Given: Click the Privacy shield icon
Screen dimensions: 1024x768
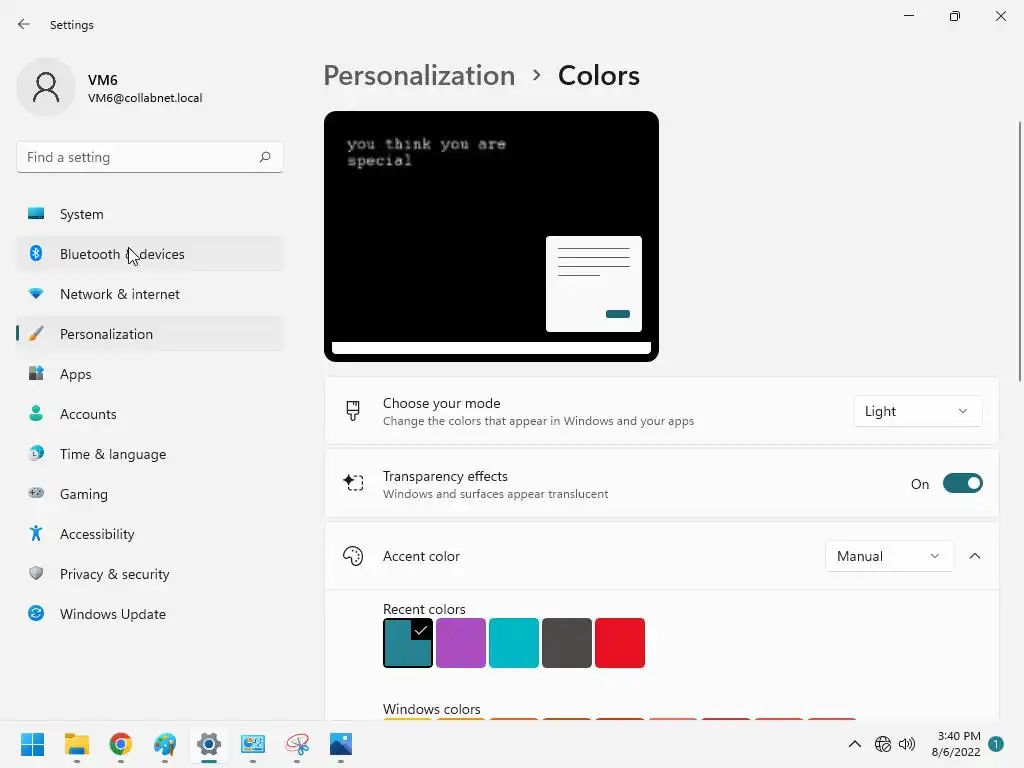Looking at the screenshot, I should click(36, 573).
